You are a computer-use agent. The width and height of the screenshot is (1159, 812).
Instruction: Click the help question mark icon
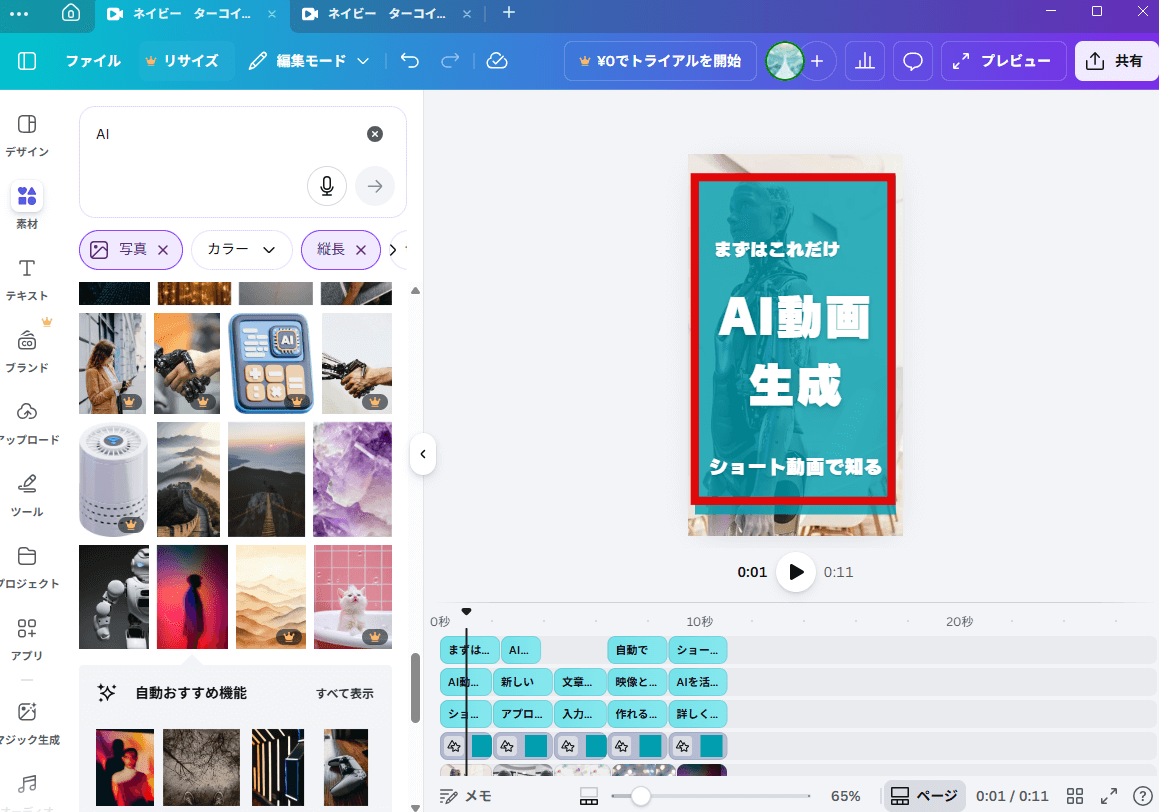(x=1143, y=796)
